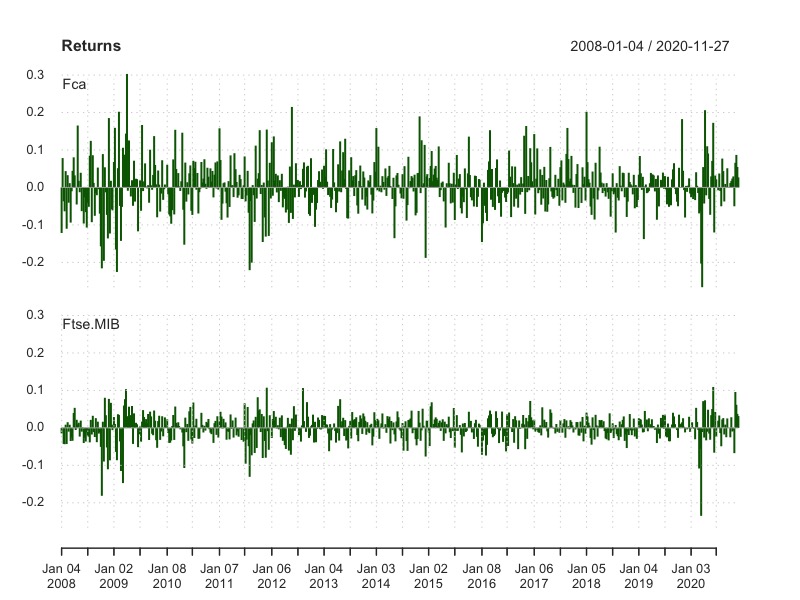The width and height of the screenshot is (800, 600).
Task: Click the Jan 03 2014 axis label
Action: (376, 575)
